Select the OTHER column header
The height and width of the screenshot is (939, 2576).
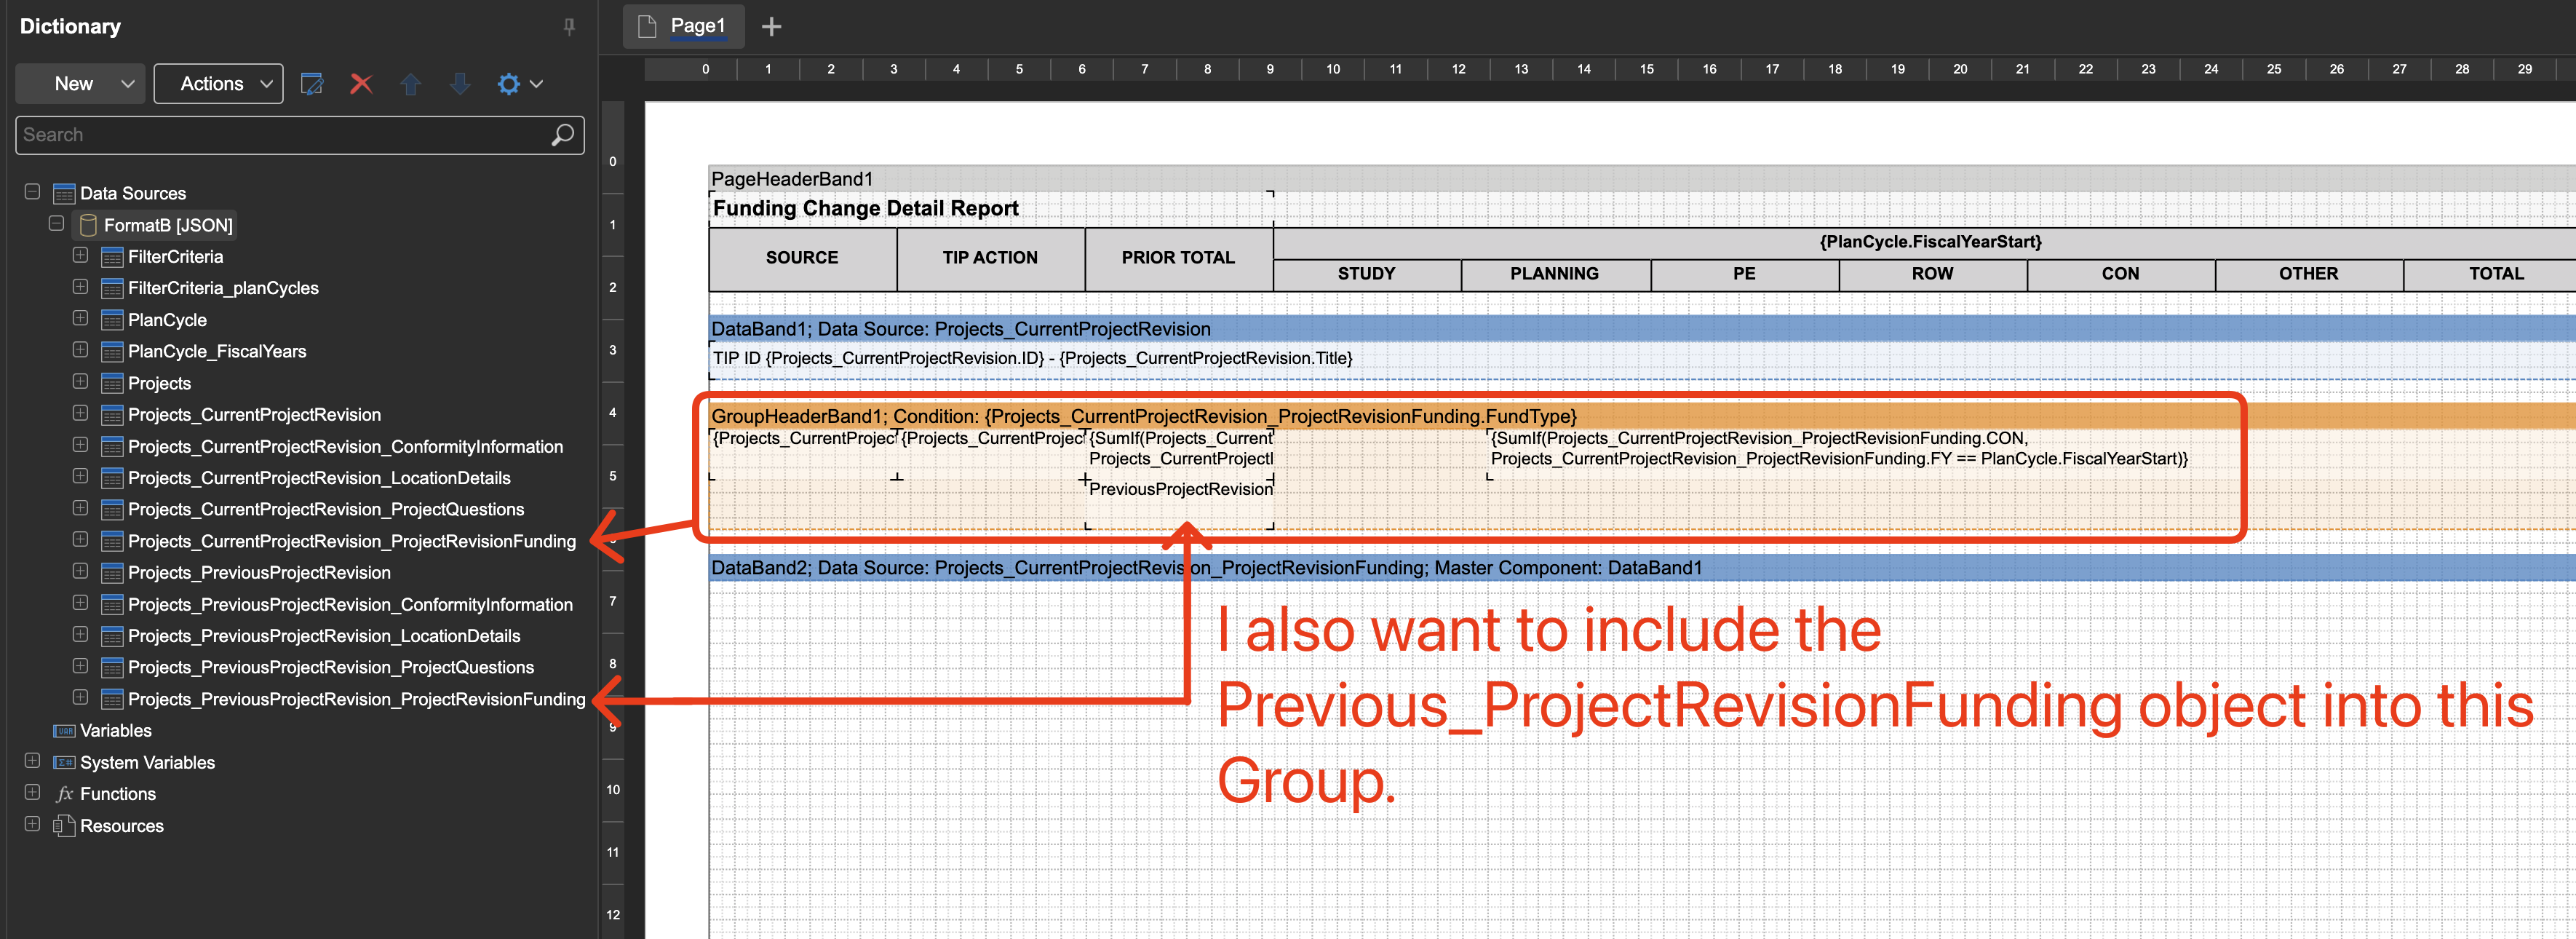click(x=2308, y=274)
